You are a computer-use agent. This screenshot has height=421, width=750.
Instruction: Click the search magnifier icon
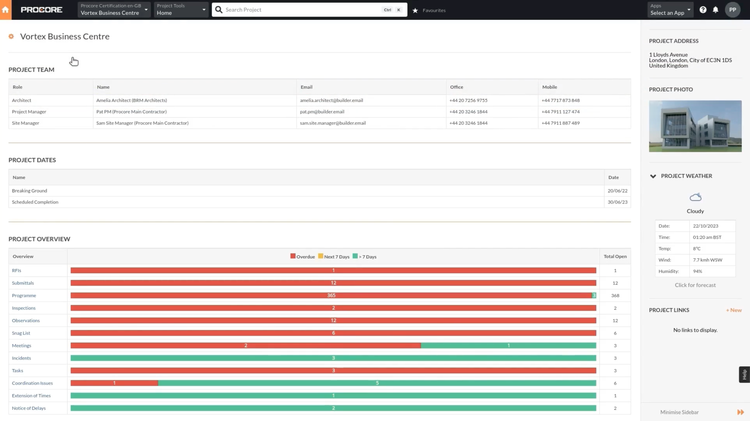click(x=219, y=10)
